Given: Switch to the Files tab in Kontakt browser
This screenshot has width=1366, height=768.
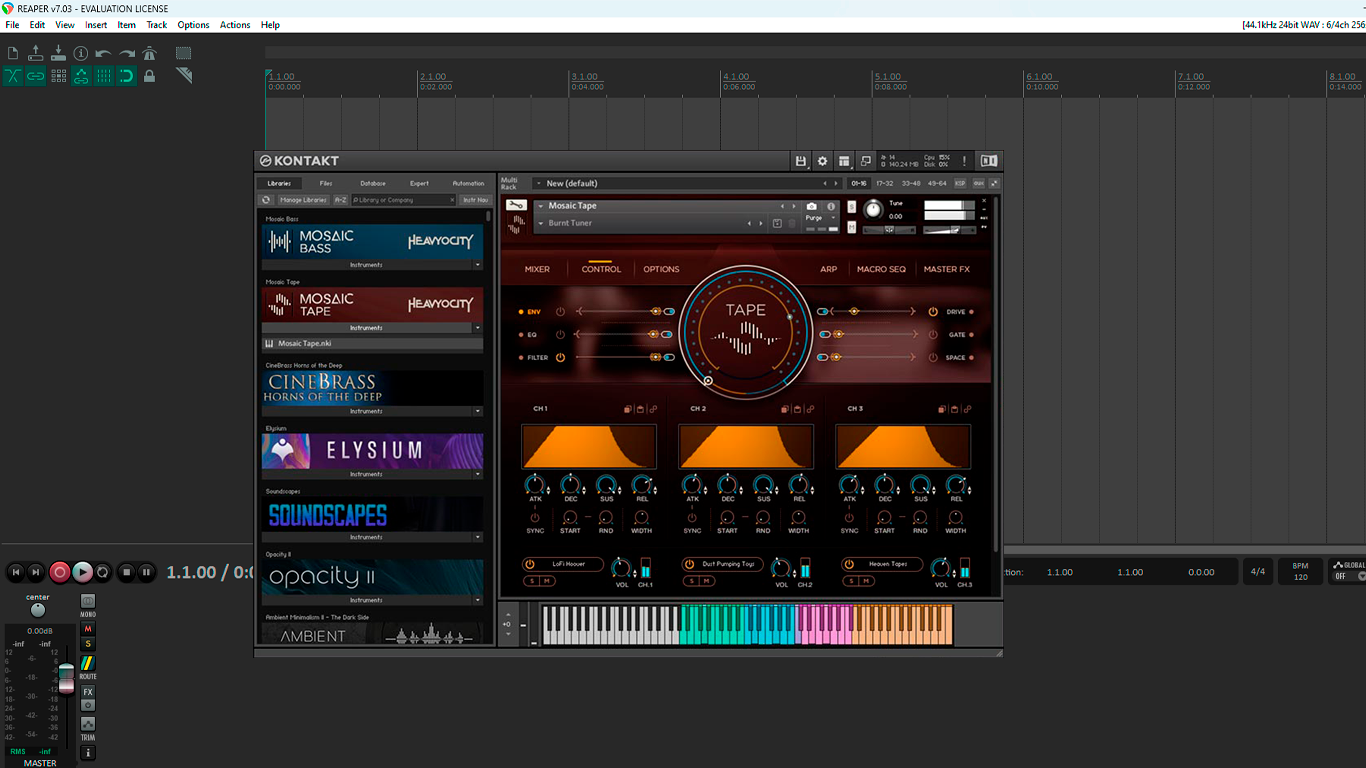Looking at the screenshot, I should click(x=326, y=183).
